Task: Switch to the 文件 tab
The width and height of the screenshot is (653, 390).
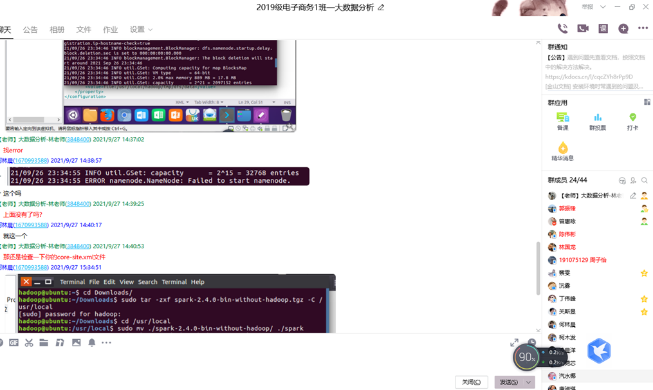Action: pos(83,30)
